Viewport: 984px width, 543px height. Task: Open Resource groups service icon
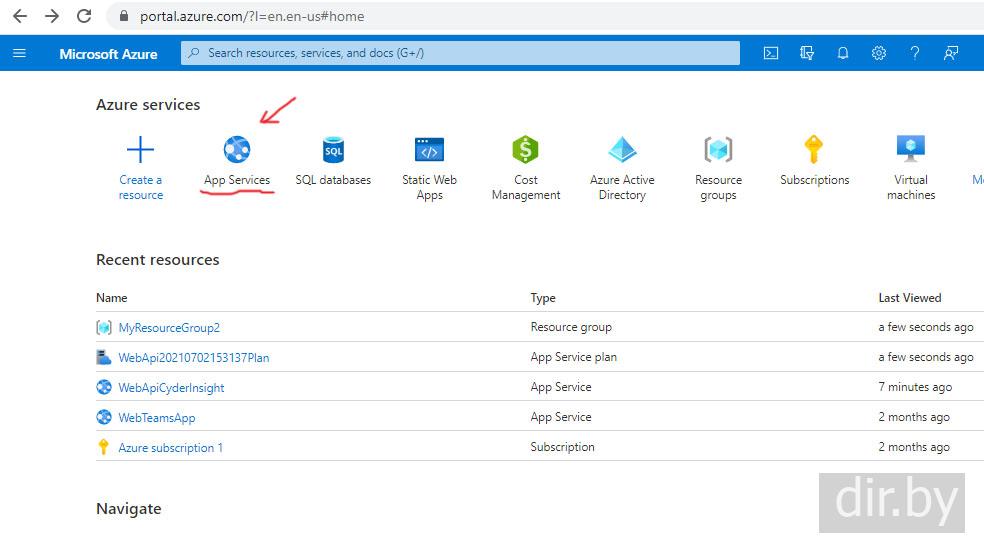click(x=718, y=150)
